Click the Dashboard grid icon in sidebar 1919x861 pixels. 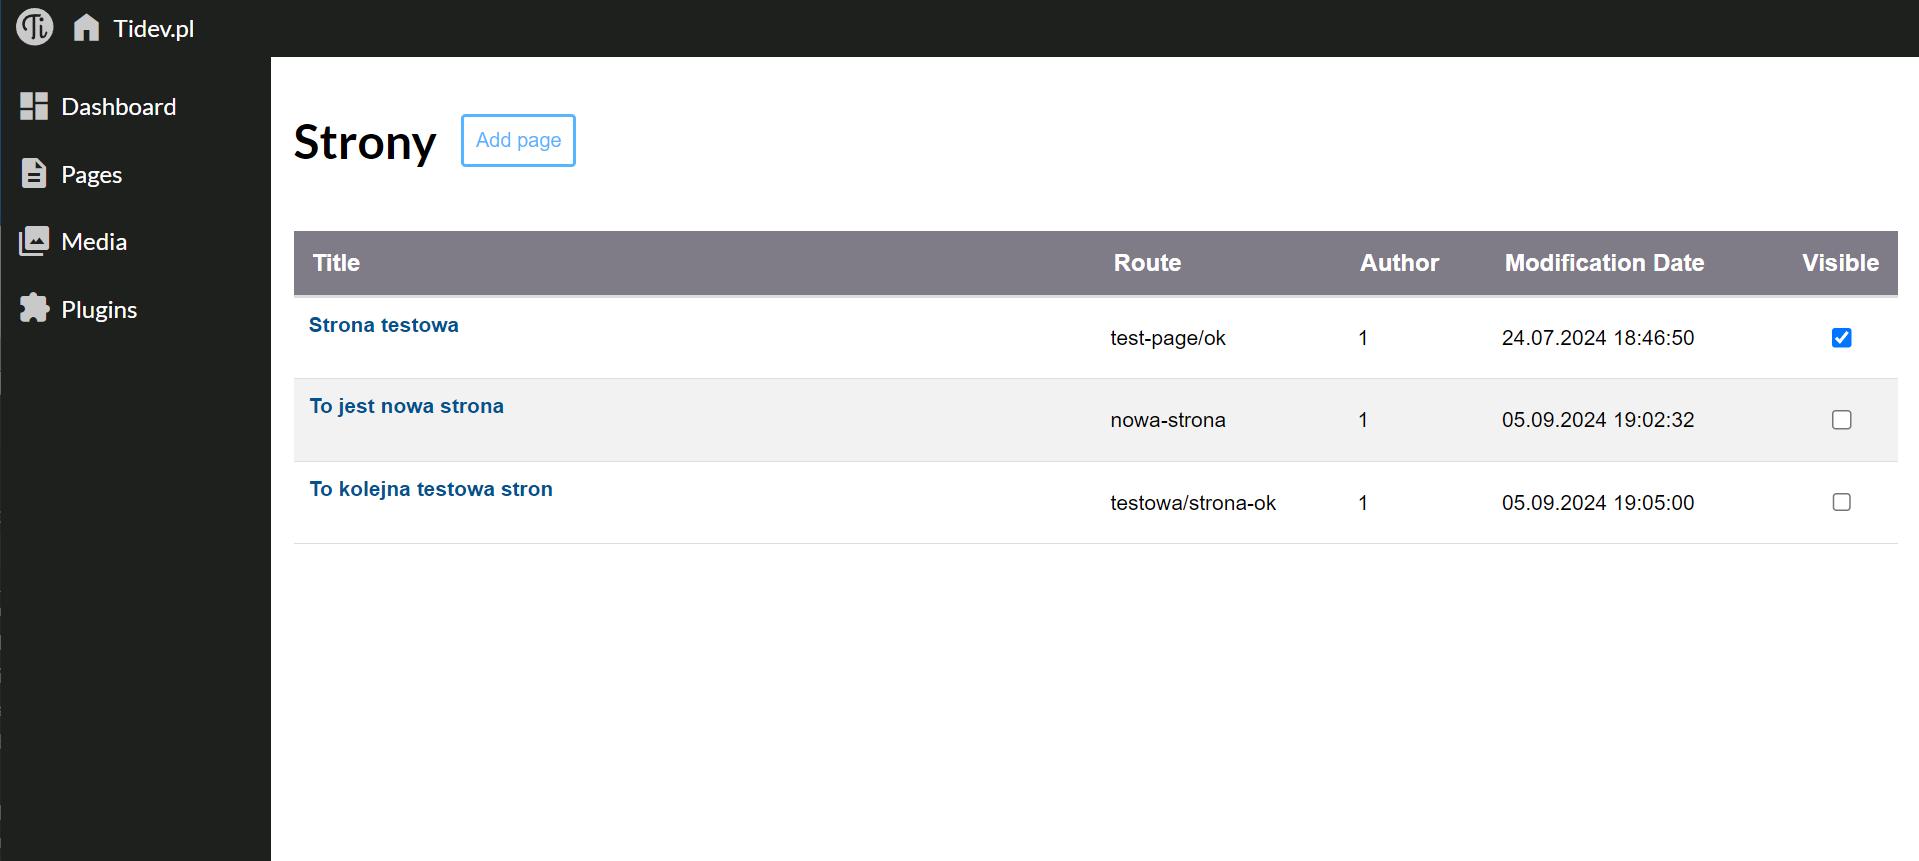(x=34, y=106)
